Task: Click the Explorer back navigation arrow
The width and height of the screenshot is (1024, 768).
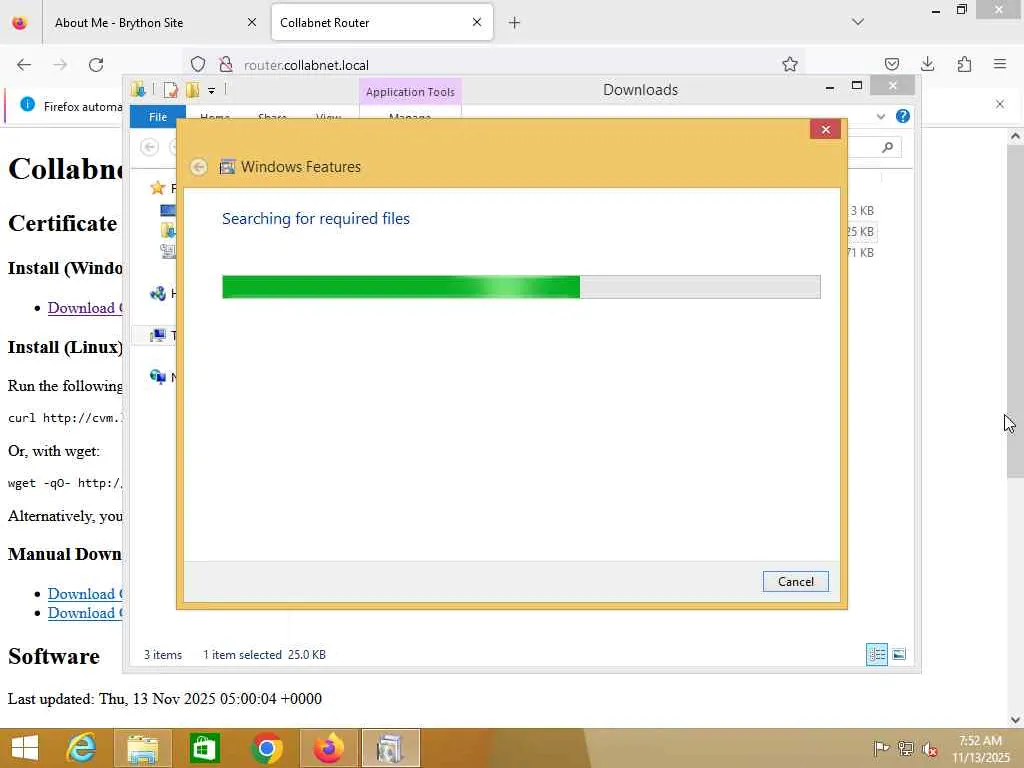Action: 150,148
